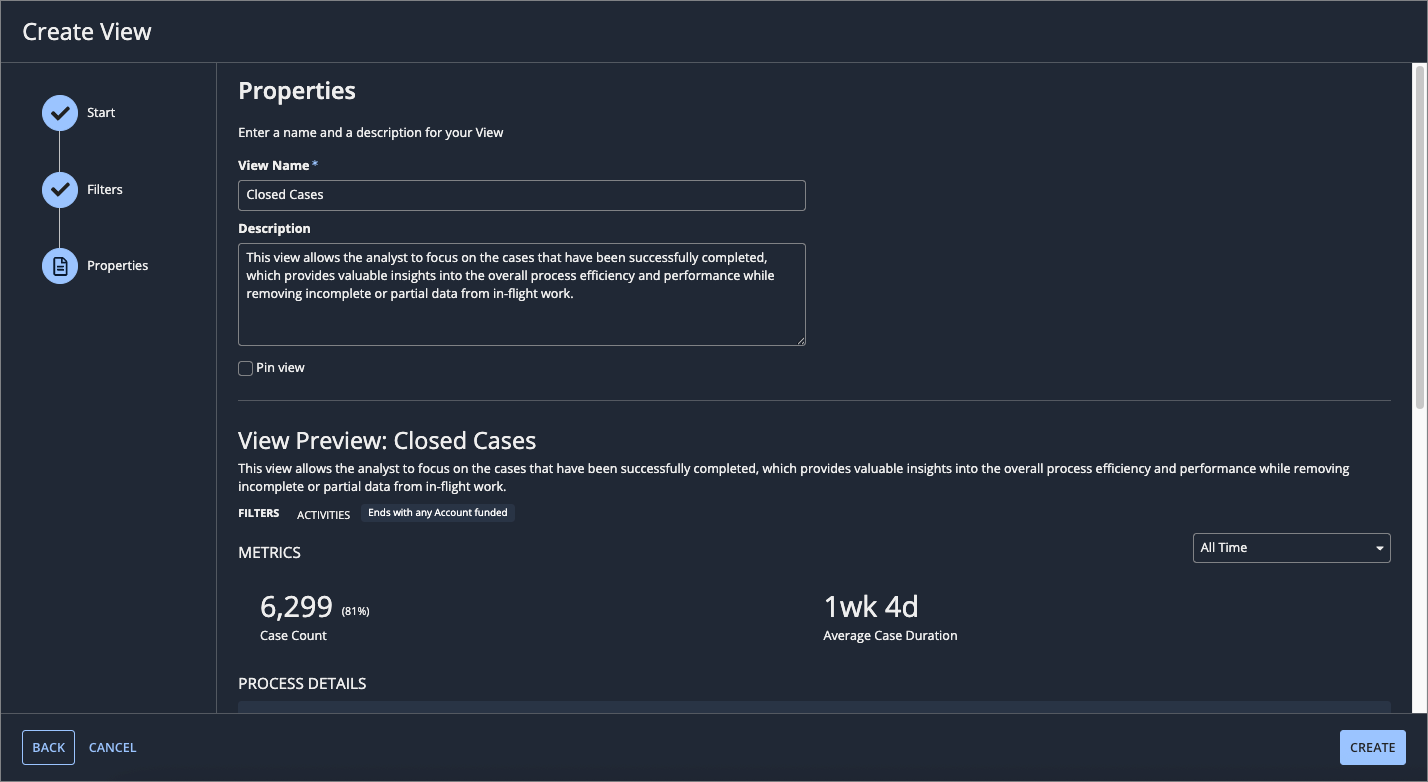Click the Create View dialog title
The width and height of the screenshot is (1428, 782).
pyautogui.click(x=87, y=32)
